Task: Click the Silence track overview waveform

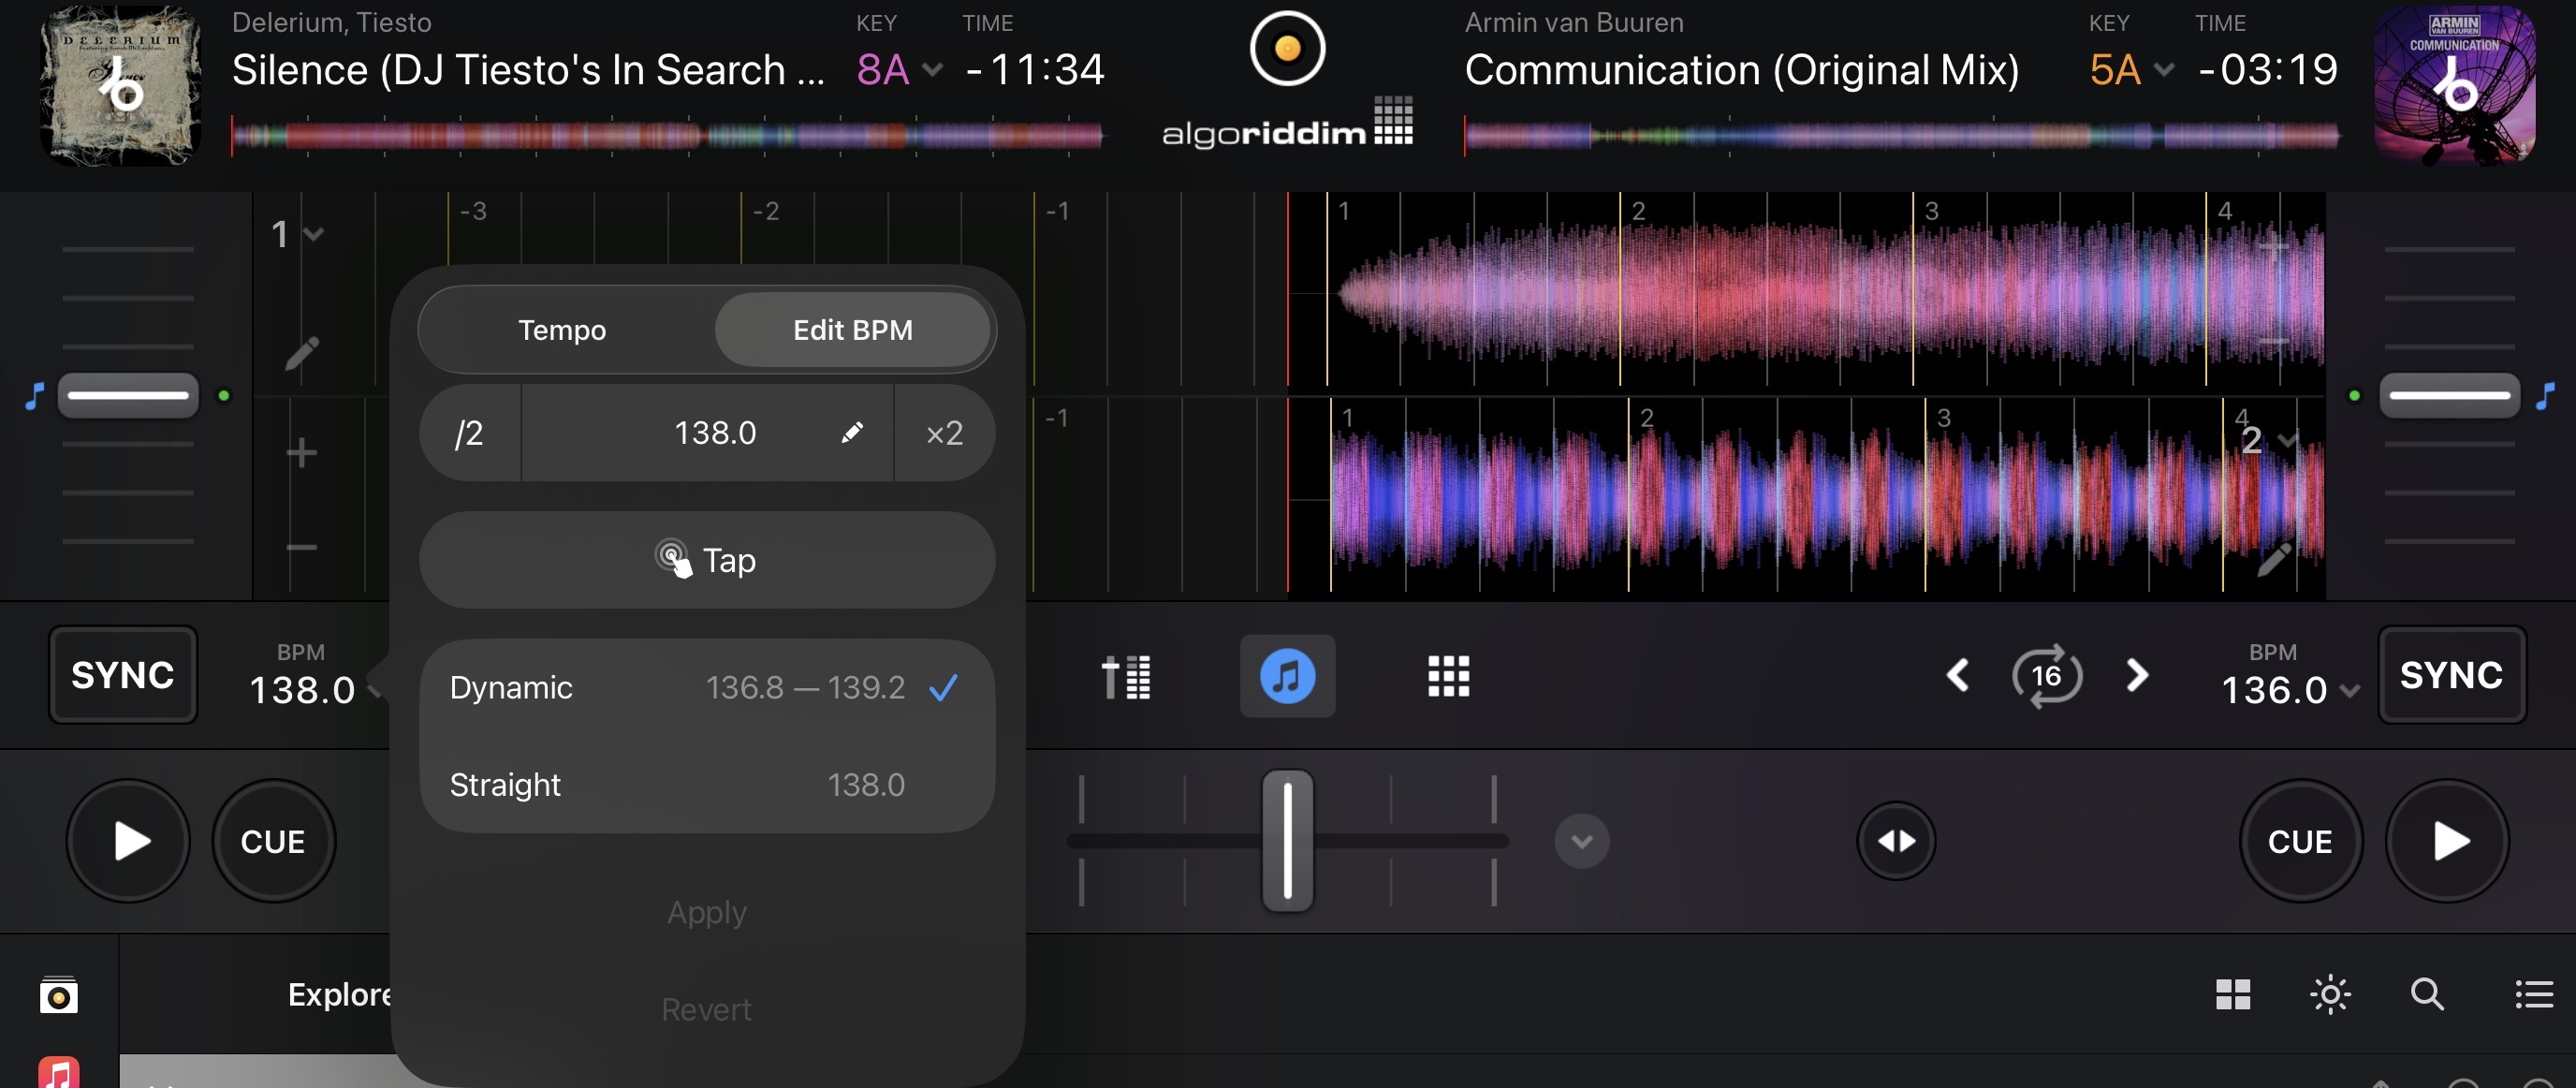Action: coord(667,135)
